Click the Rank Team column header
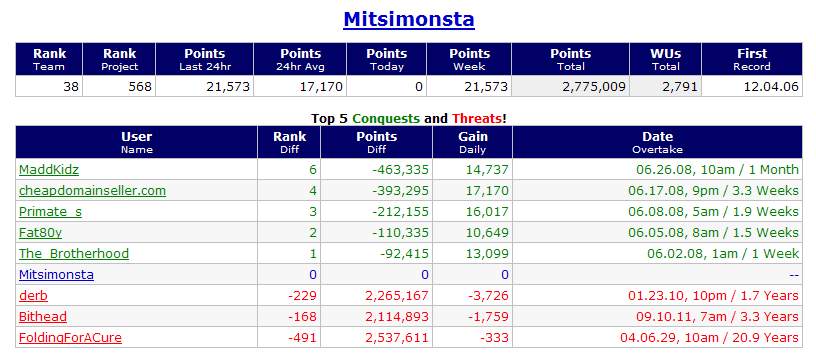Image resolution: width=816 pixels, height=362 pixels. click(49, 59)
